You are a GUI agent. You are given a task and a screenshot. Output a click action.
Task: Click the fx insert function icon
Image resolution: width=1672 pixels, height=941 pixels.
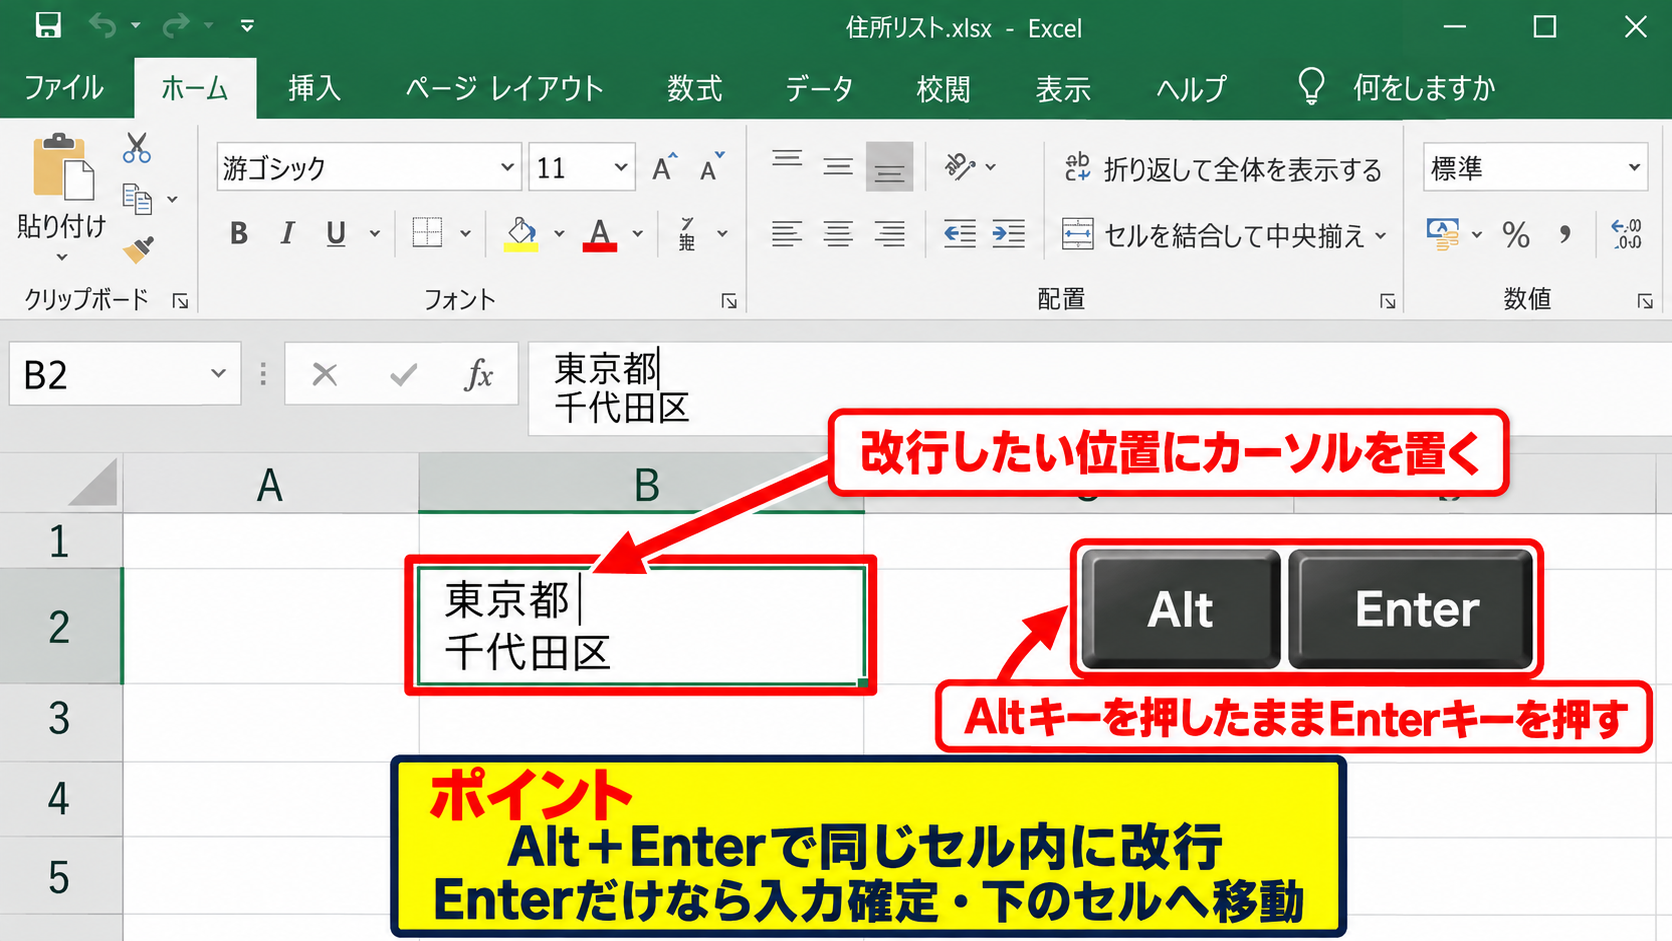coord(479,375)
